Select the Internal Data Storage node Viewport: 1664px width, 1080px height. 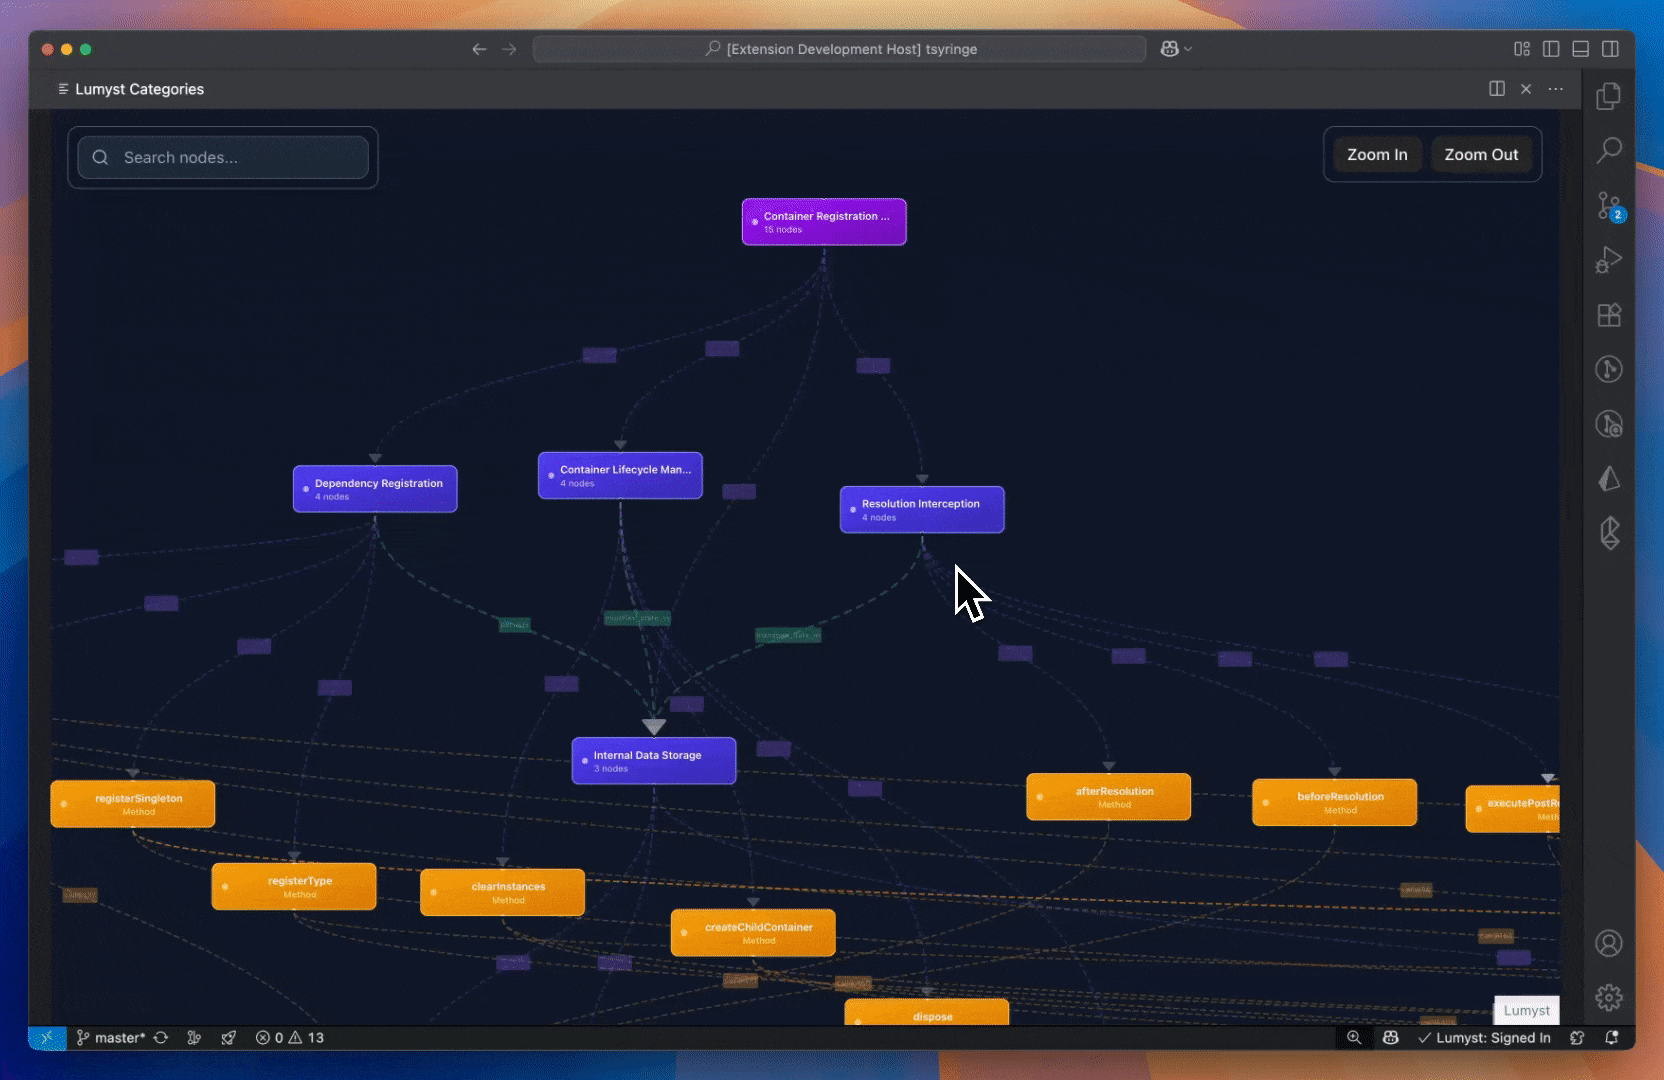tap(654, 761)
